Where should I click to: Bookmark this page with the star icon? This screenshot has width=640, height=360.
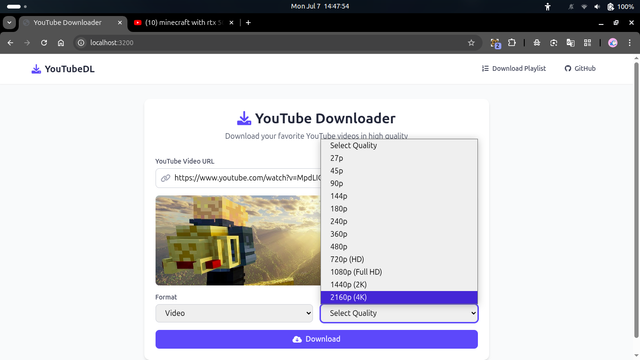click(x=471, y=43)
